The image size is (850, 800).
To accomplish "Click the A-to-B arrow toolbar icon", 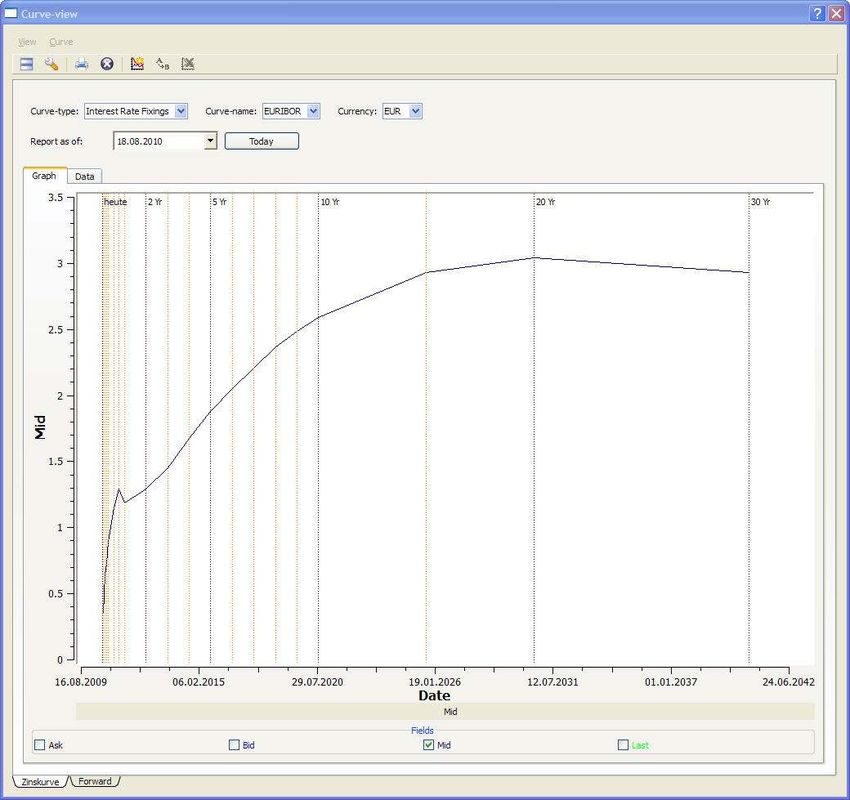I will 163,64.
